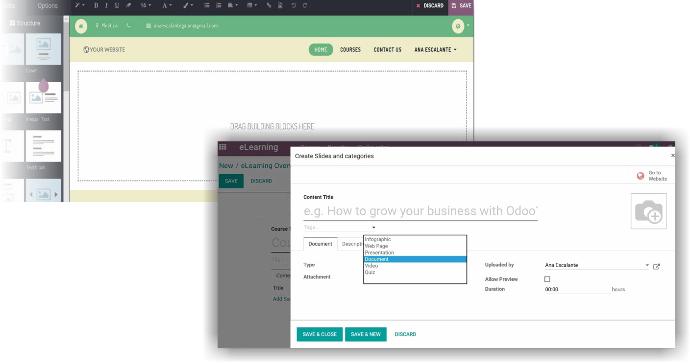The image size is (690, 363).
Task: Upload an image via the camera placeholder
Action: [x=649, y=211]
